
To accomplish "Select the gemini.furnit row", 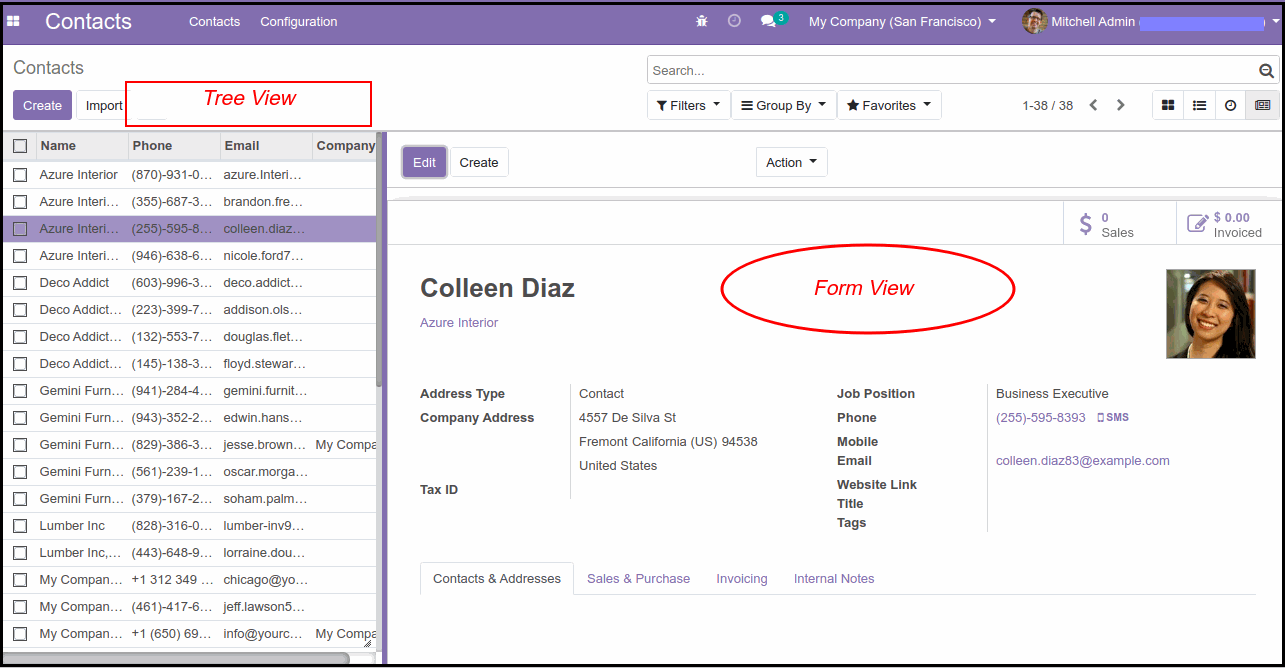I will tap(190, 391).
